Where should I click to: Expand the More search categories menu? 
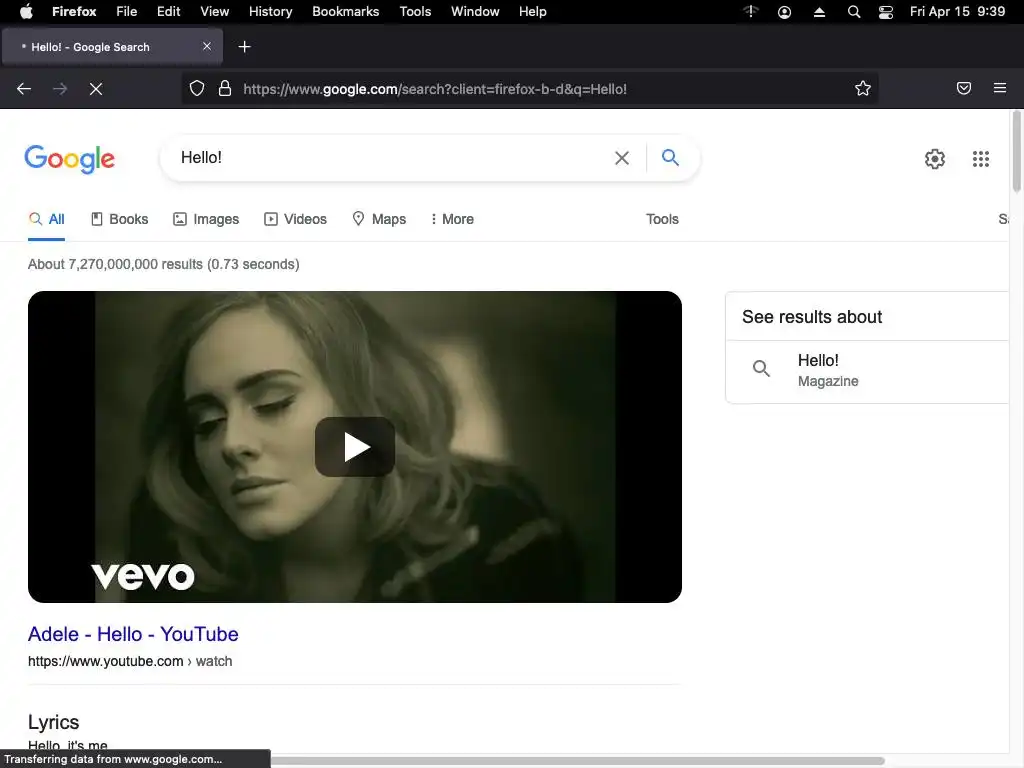pos(452,219)
